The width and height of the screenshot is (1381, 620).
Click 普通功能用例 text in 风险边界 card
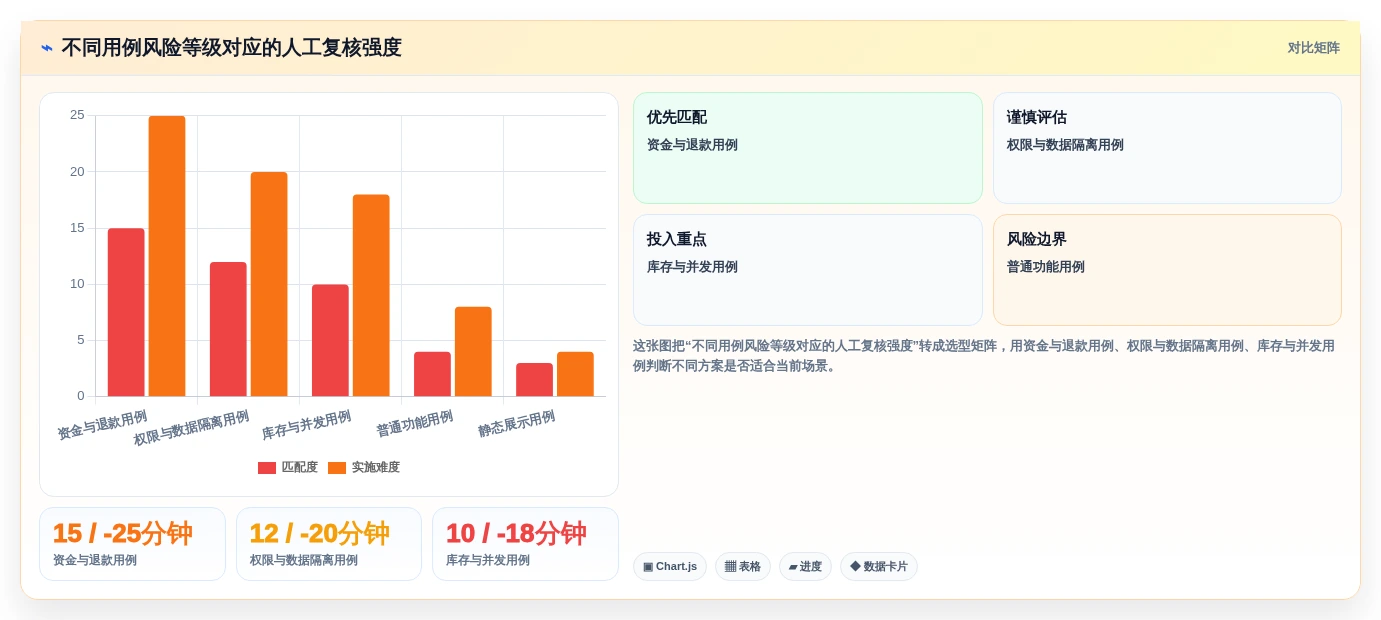point(1046,267)
